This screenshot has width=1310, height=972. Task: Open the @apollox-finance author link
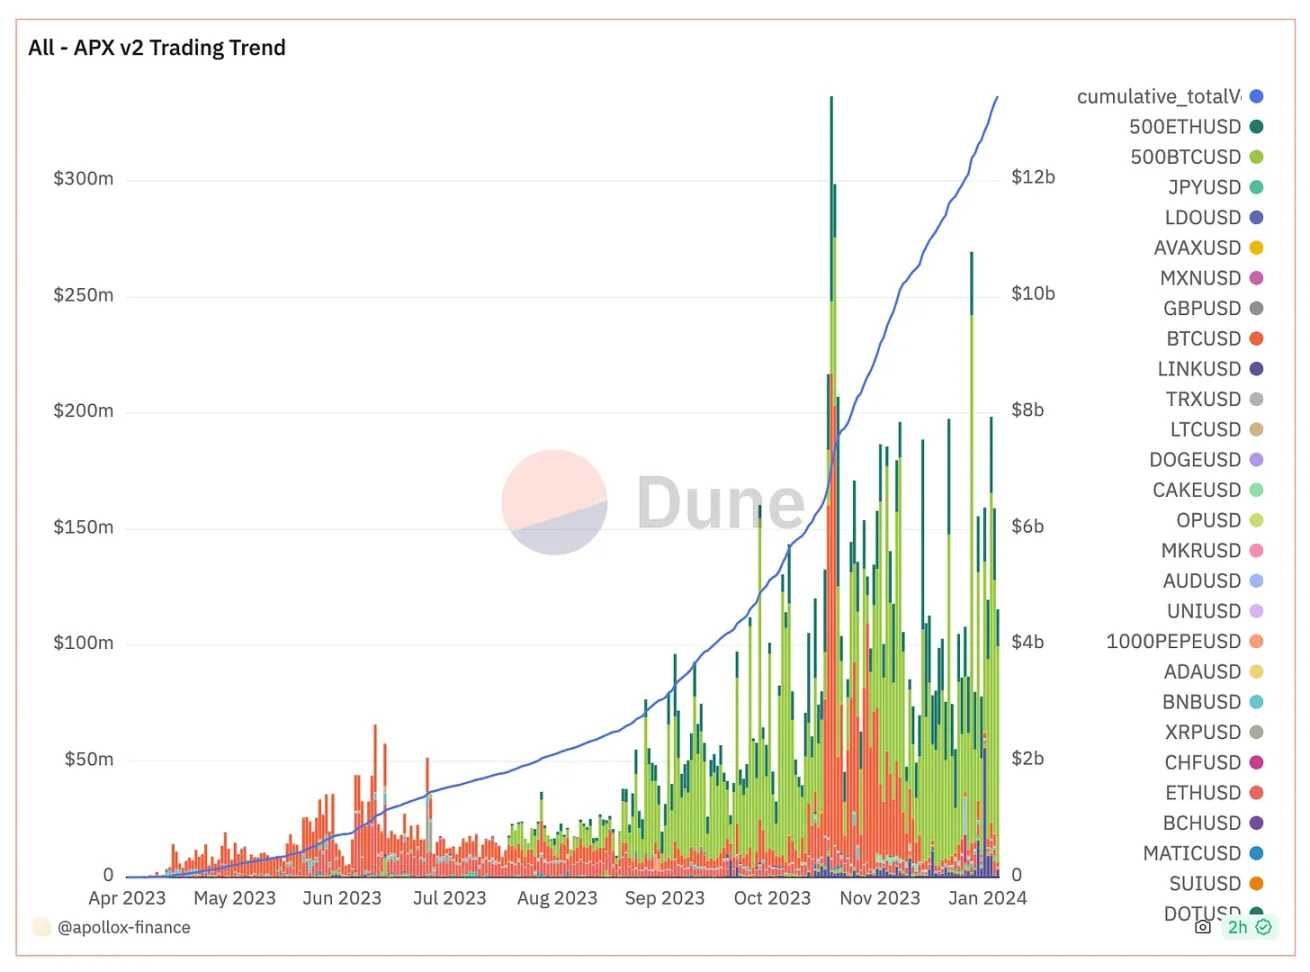coord(124,927)
